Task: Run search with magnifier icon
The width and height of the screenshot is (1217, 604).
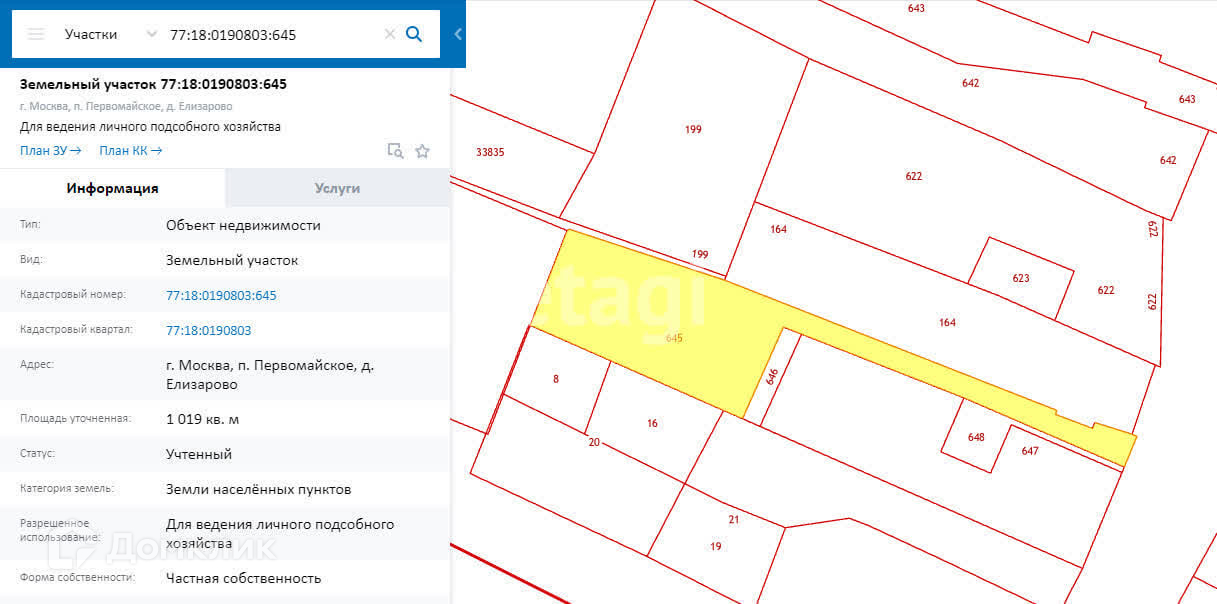Action: tap(414, 34)
